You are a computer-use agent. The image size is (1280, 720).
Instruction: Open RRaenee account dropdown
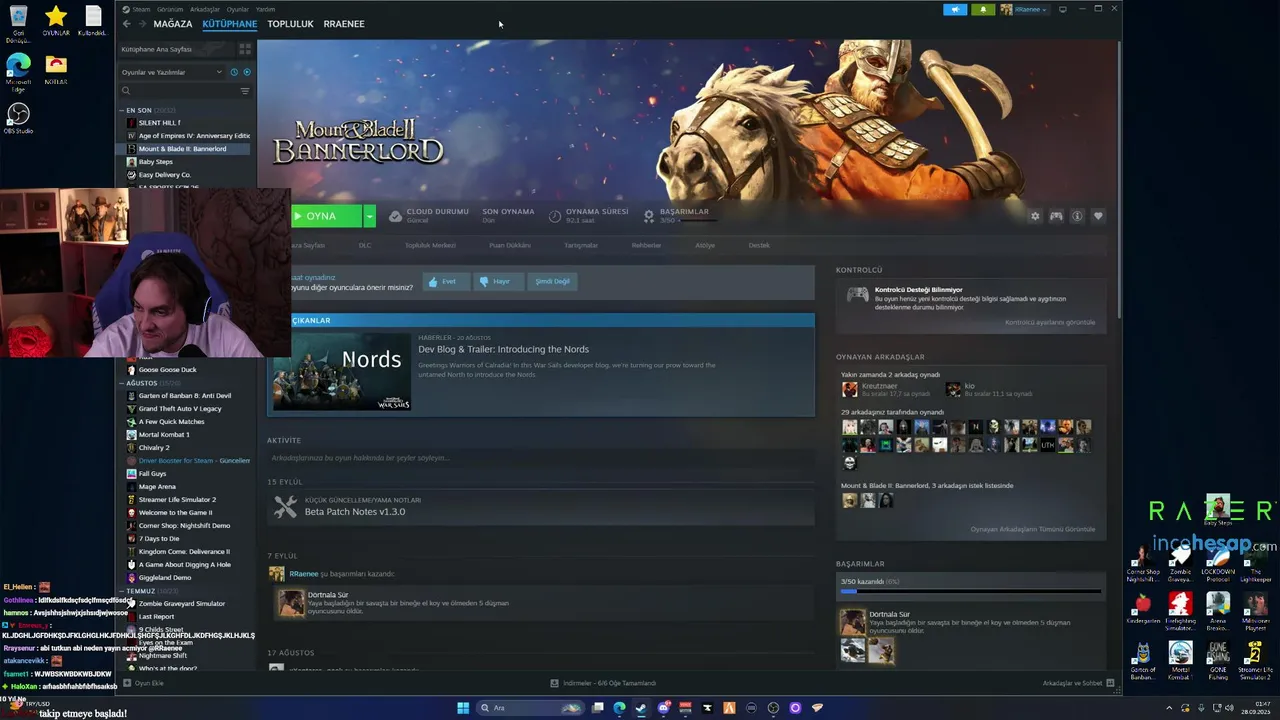tap(1023, 9)
